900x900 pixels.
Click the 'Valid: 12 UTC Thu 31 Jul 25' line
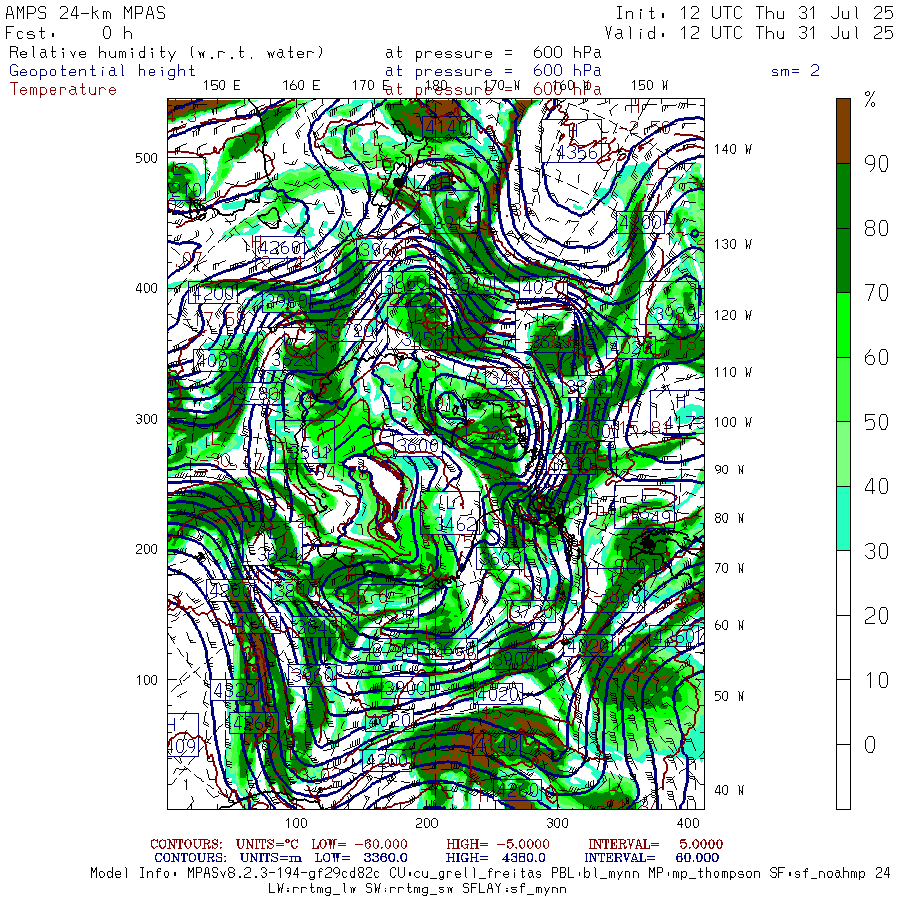(x=749, y=33)
